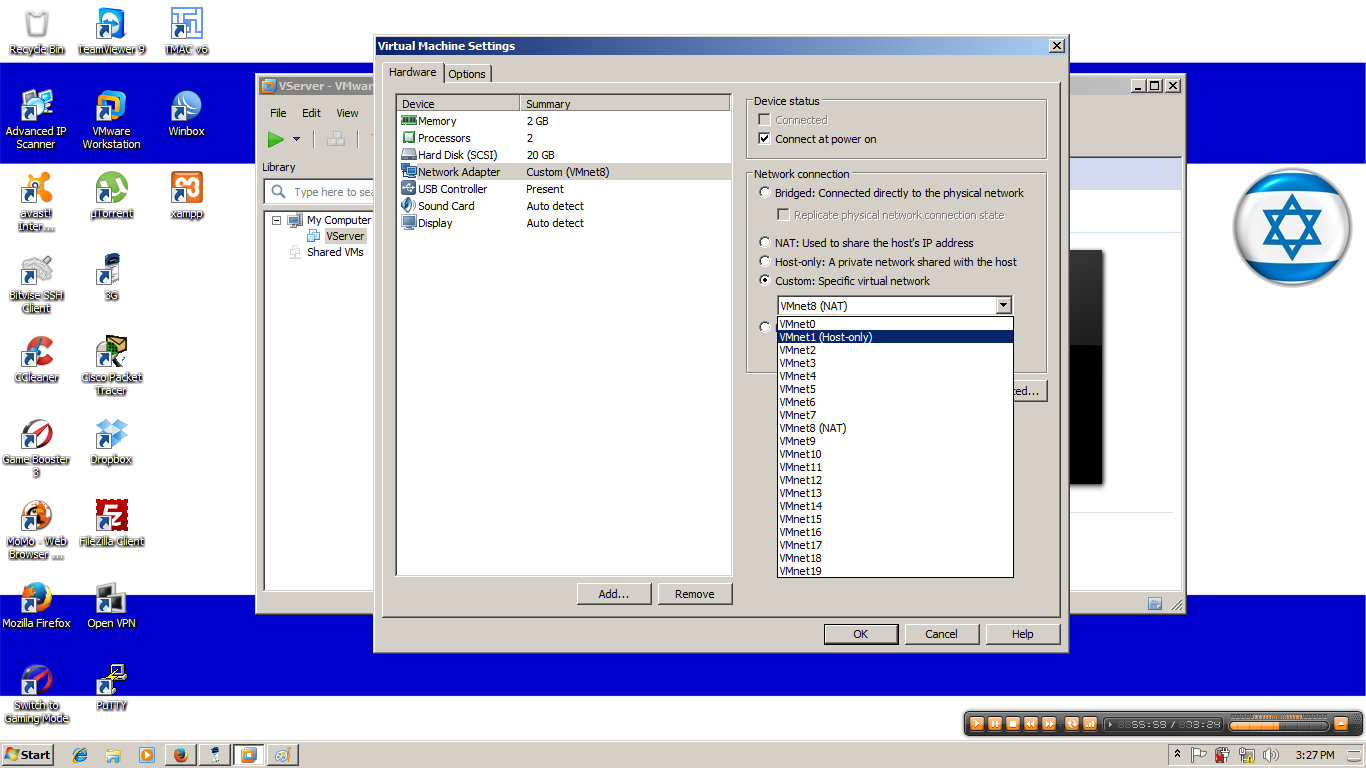Click the Cancel button
Viewport: 1366px width, 768px height.
(x=942, y=634)
